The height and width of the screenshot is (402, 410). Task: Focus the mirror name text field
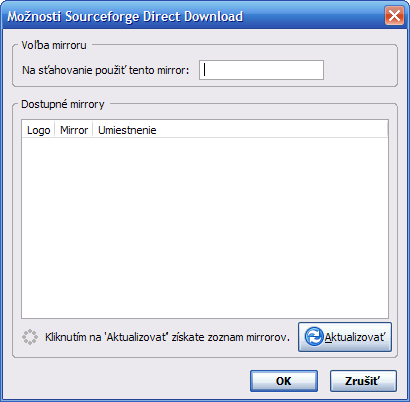[x=261, y=70]
